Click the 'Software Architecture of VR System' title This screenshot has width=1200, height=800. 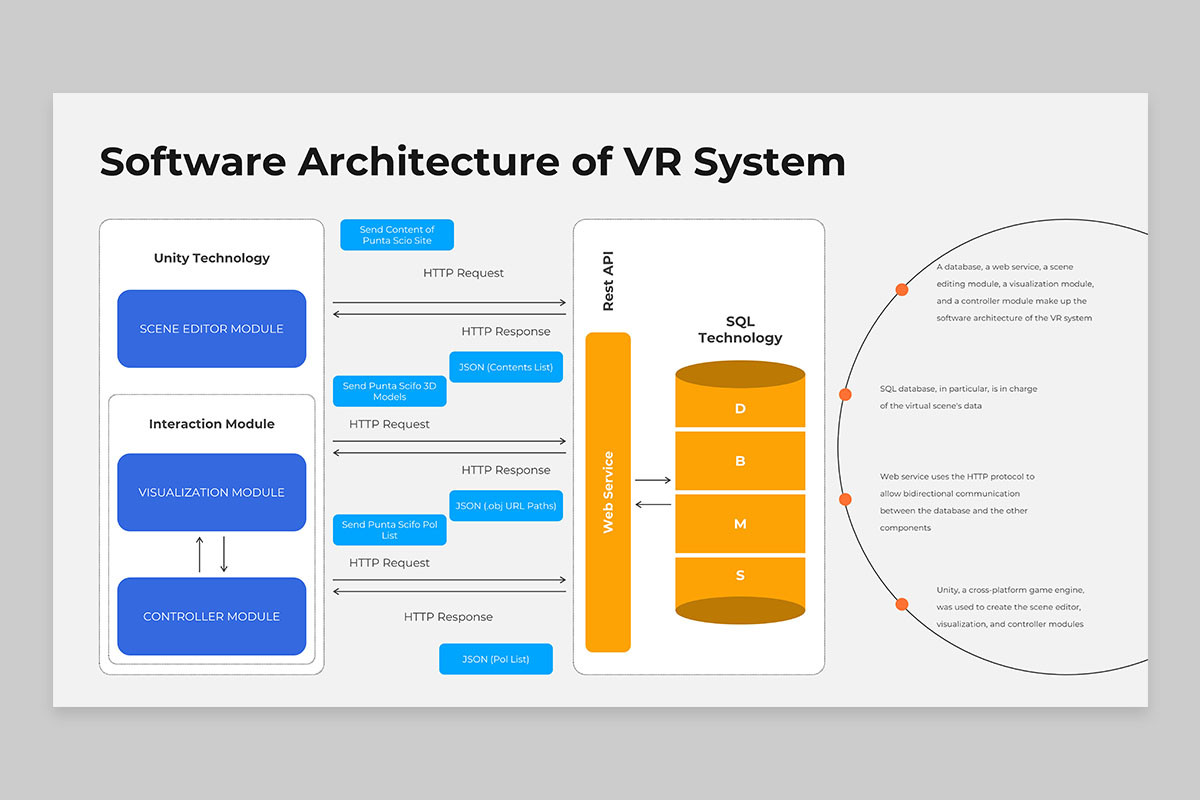click(x=472, y=161)
